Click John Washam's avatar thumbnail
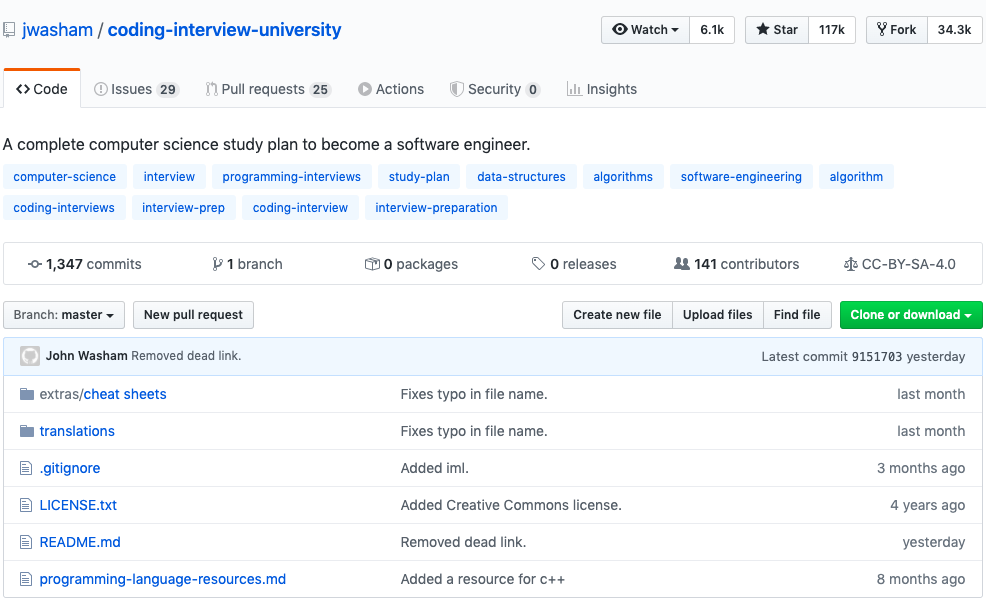Viewport: 986px width, 598px height. (30, 356)
